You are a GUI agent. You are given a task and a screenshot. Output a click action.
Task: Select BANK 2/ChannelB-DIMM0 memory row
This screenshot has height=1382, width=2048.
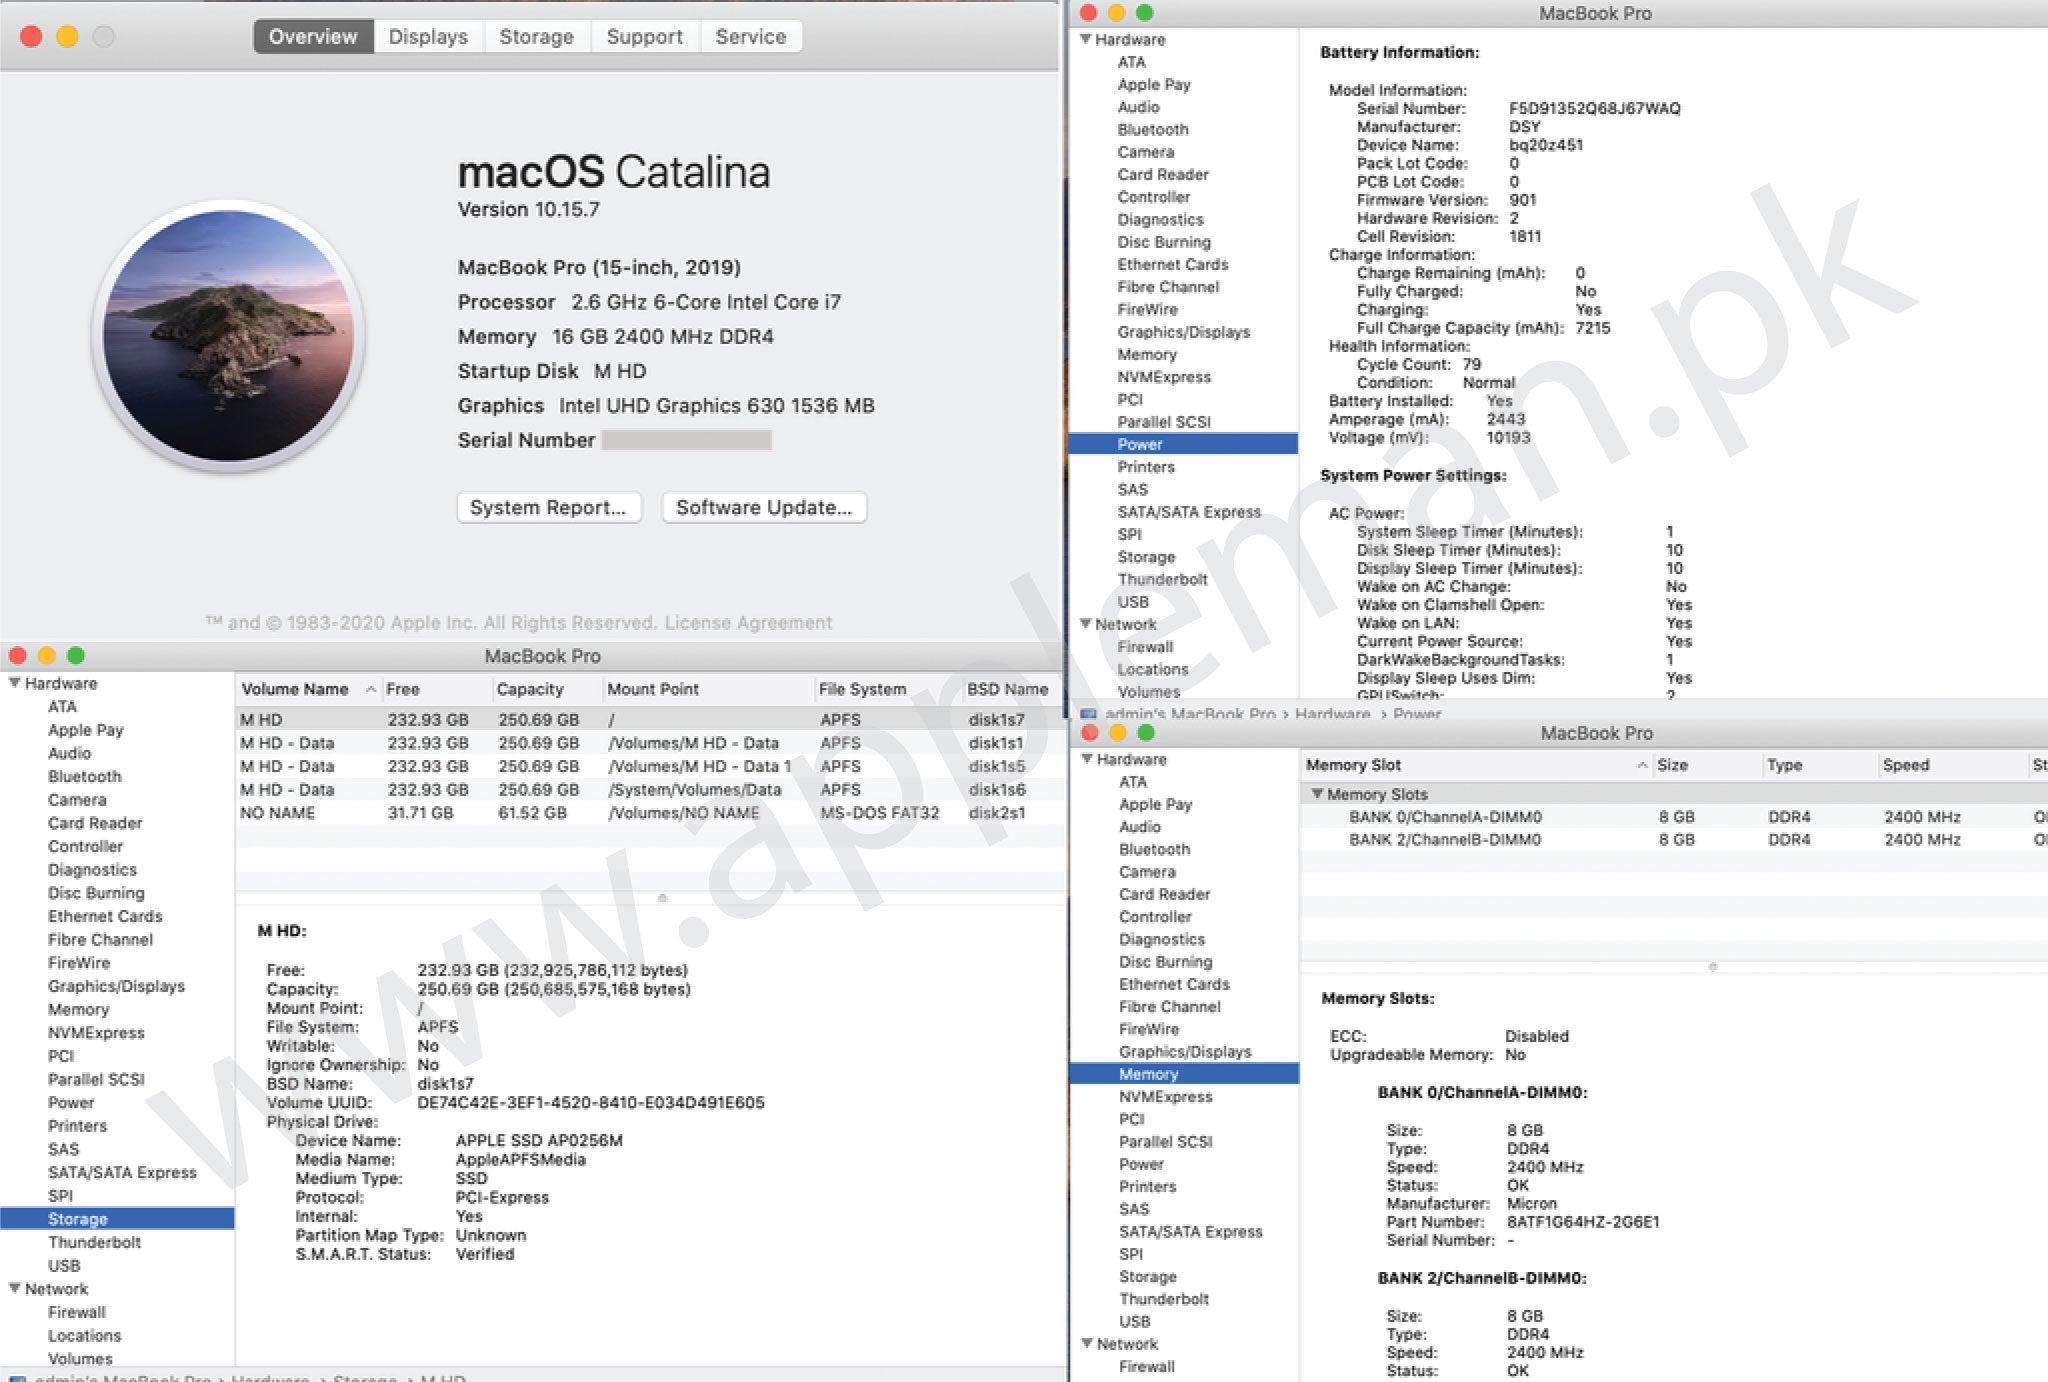1674,839
